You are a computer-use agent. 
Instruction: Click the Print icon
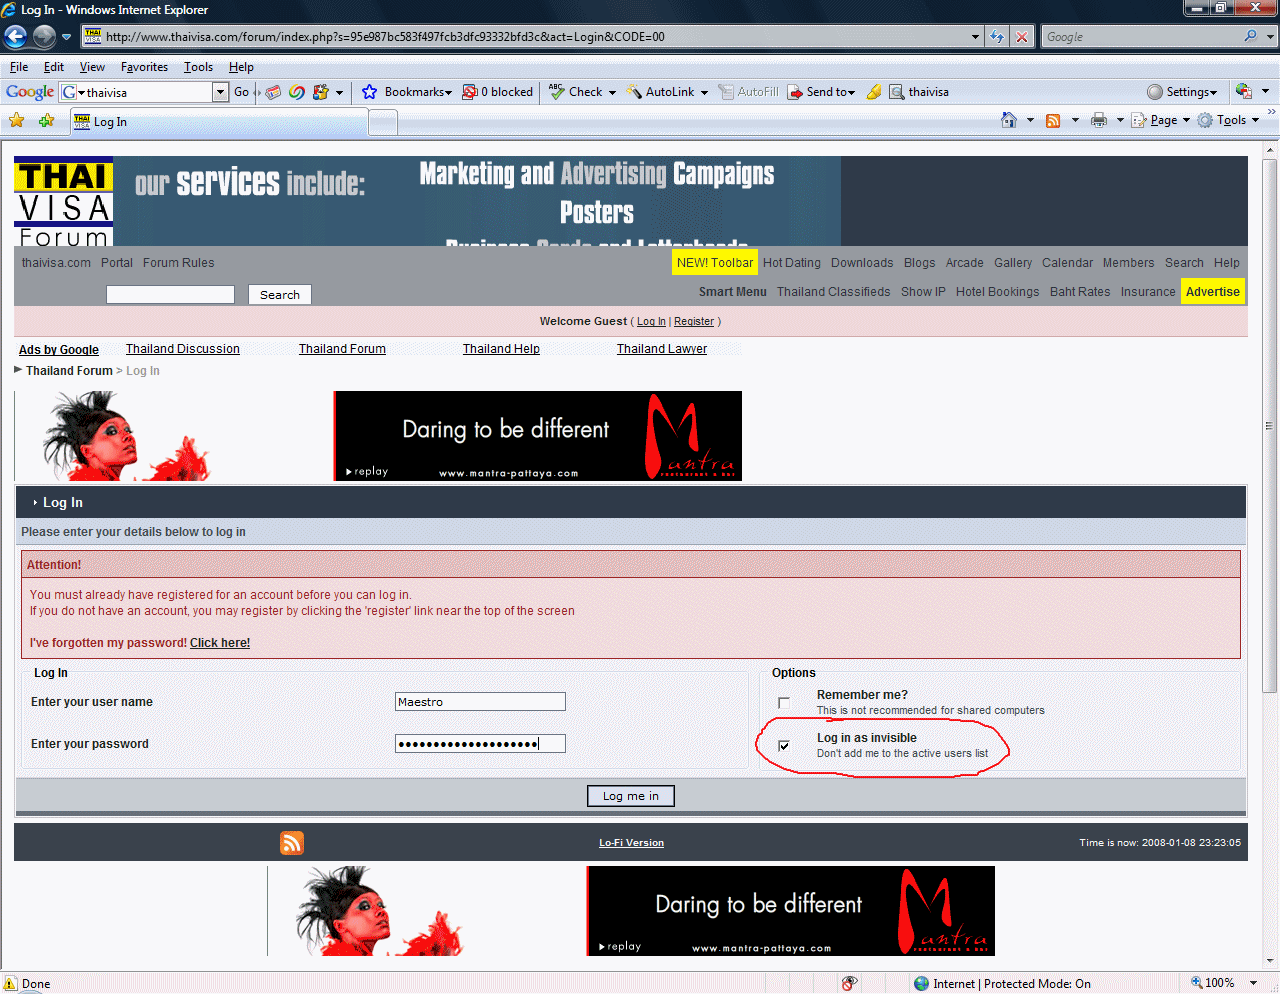[1099, 120]
